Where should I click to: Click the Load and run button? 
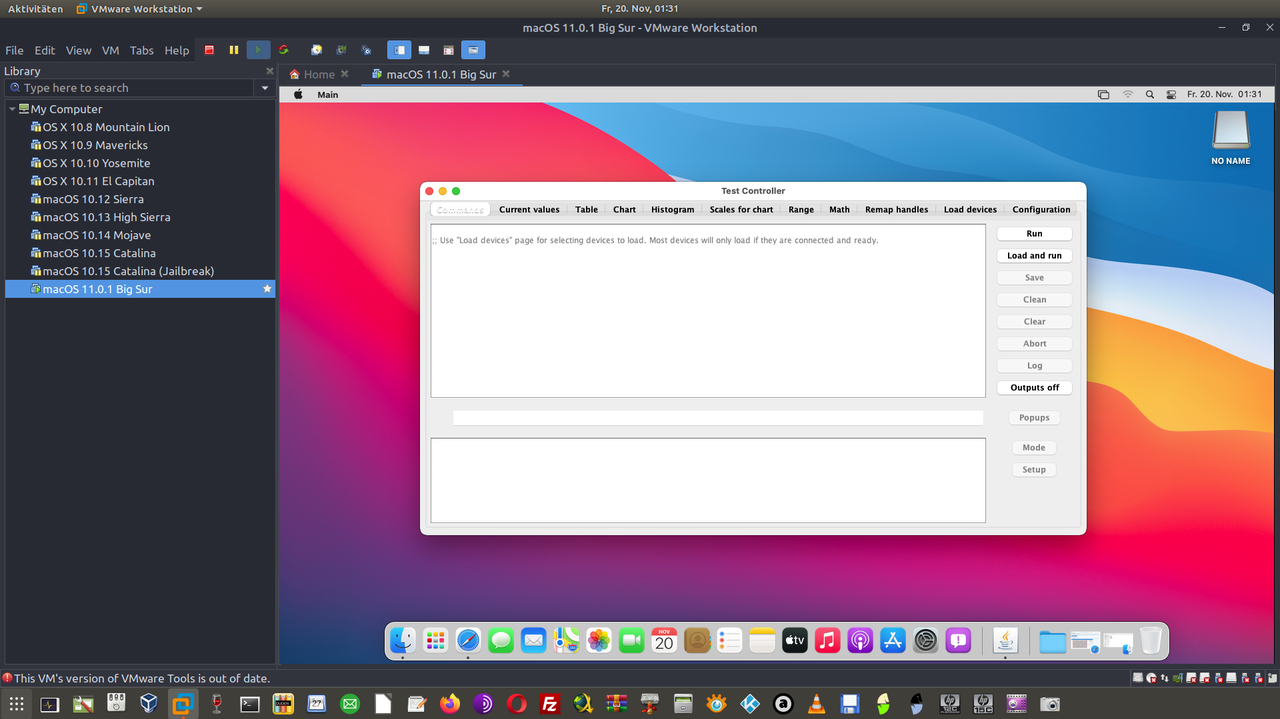(x=1034, y=256)
